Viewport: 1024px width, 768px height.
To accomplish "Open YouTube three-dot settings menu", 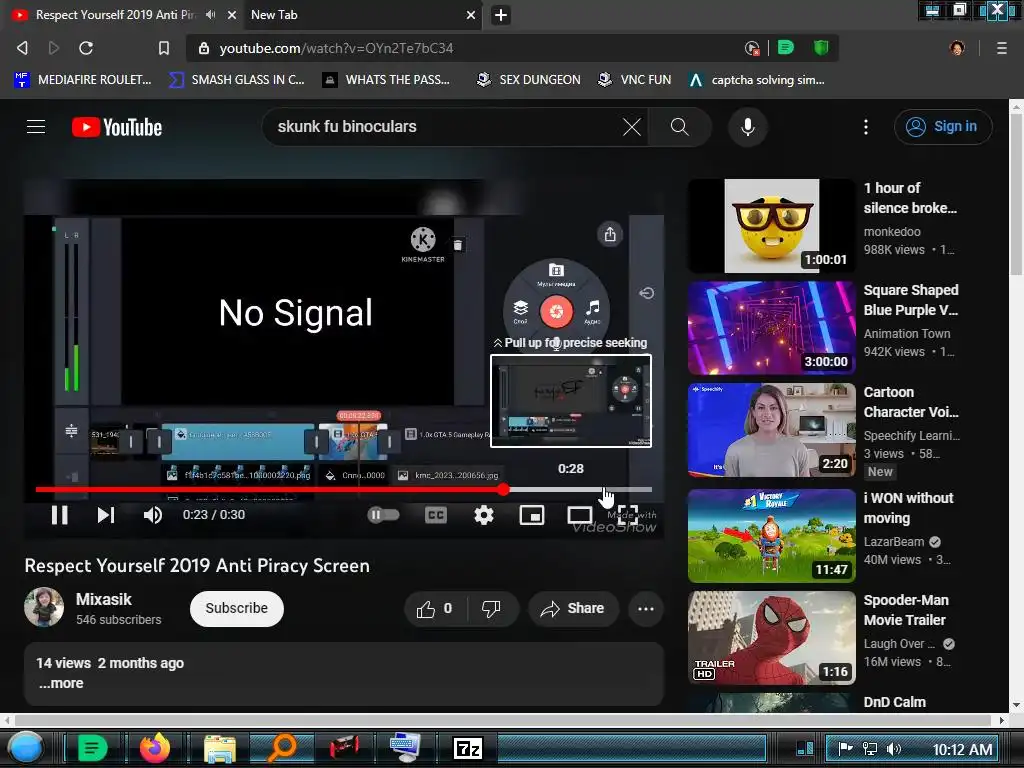I will pos(866,127).
